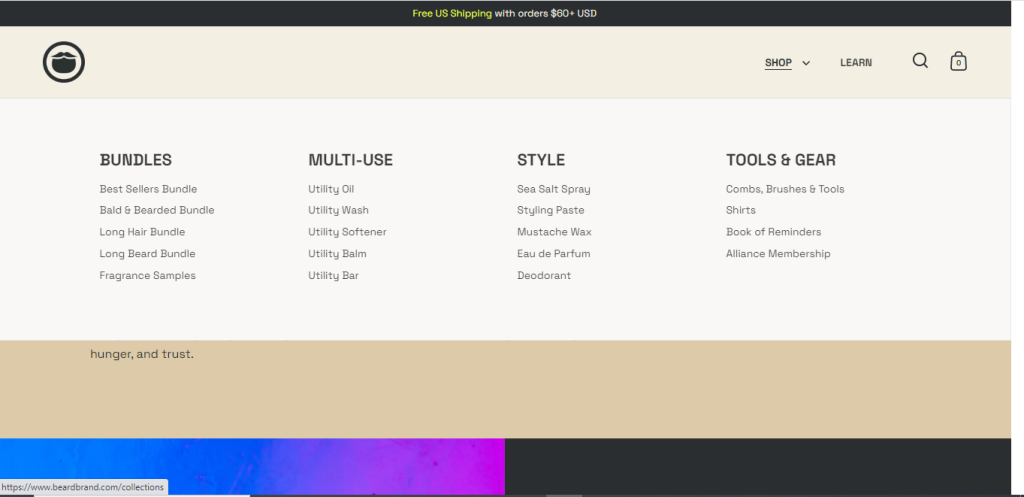
Task: Choose Mustache Wax
Action: click(554, 232)
